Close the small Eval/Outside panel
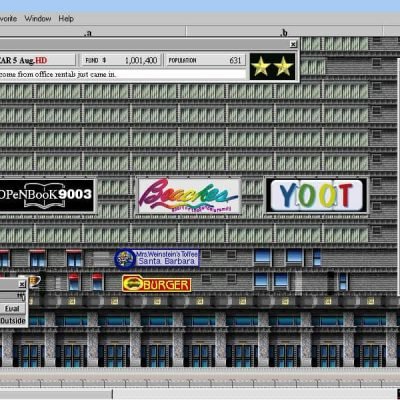Image resolution: width=400 pixels, height=400 pixels. click(22, 284)
